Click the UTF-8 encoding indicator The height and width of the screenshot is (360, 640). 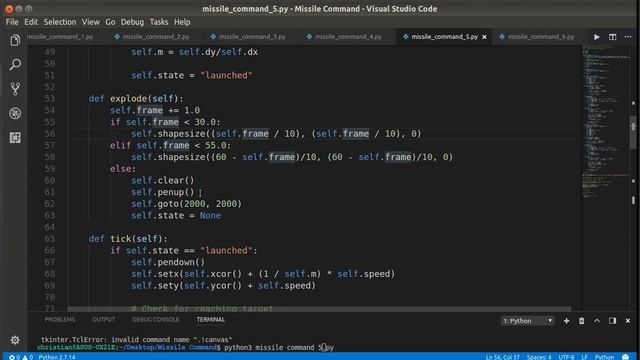click(566, 357)
